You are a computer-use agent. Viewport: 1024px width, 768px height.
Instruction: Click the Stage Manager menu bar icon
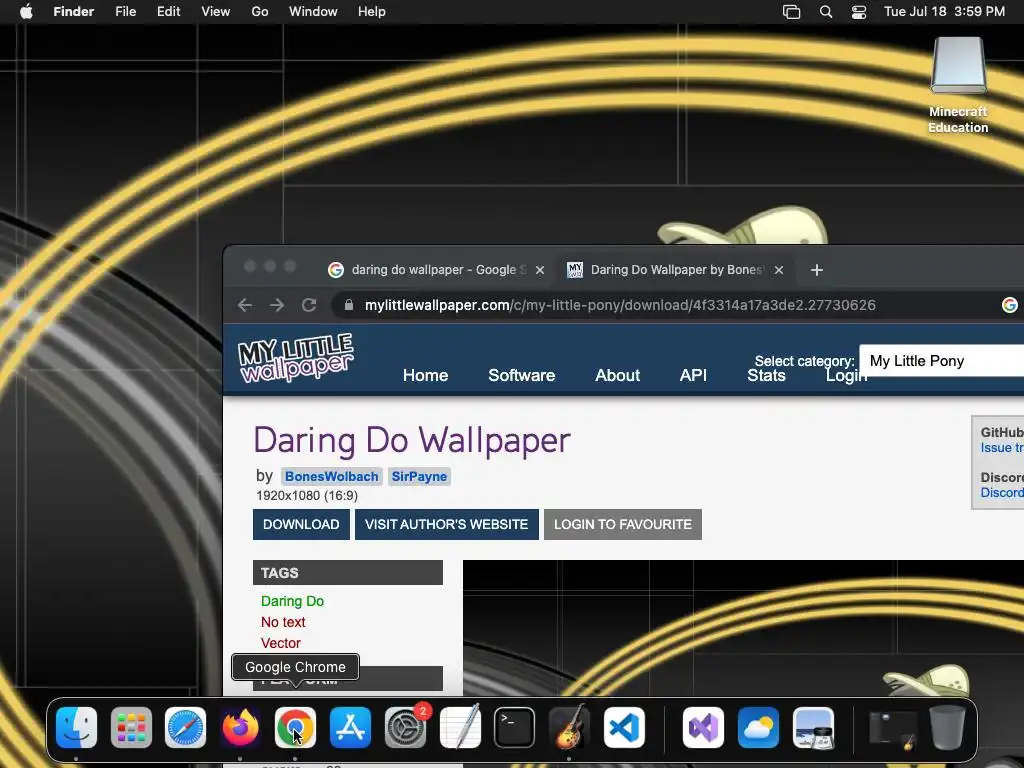792,12
